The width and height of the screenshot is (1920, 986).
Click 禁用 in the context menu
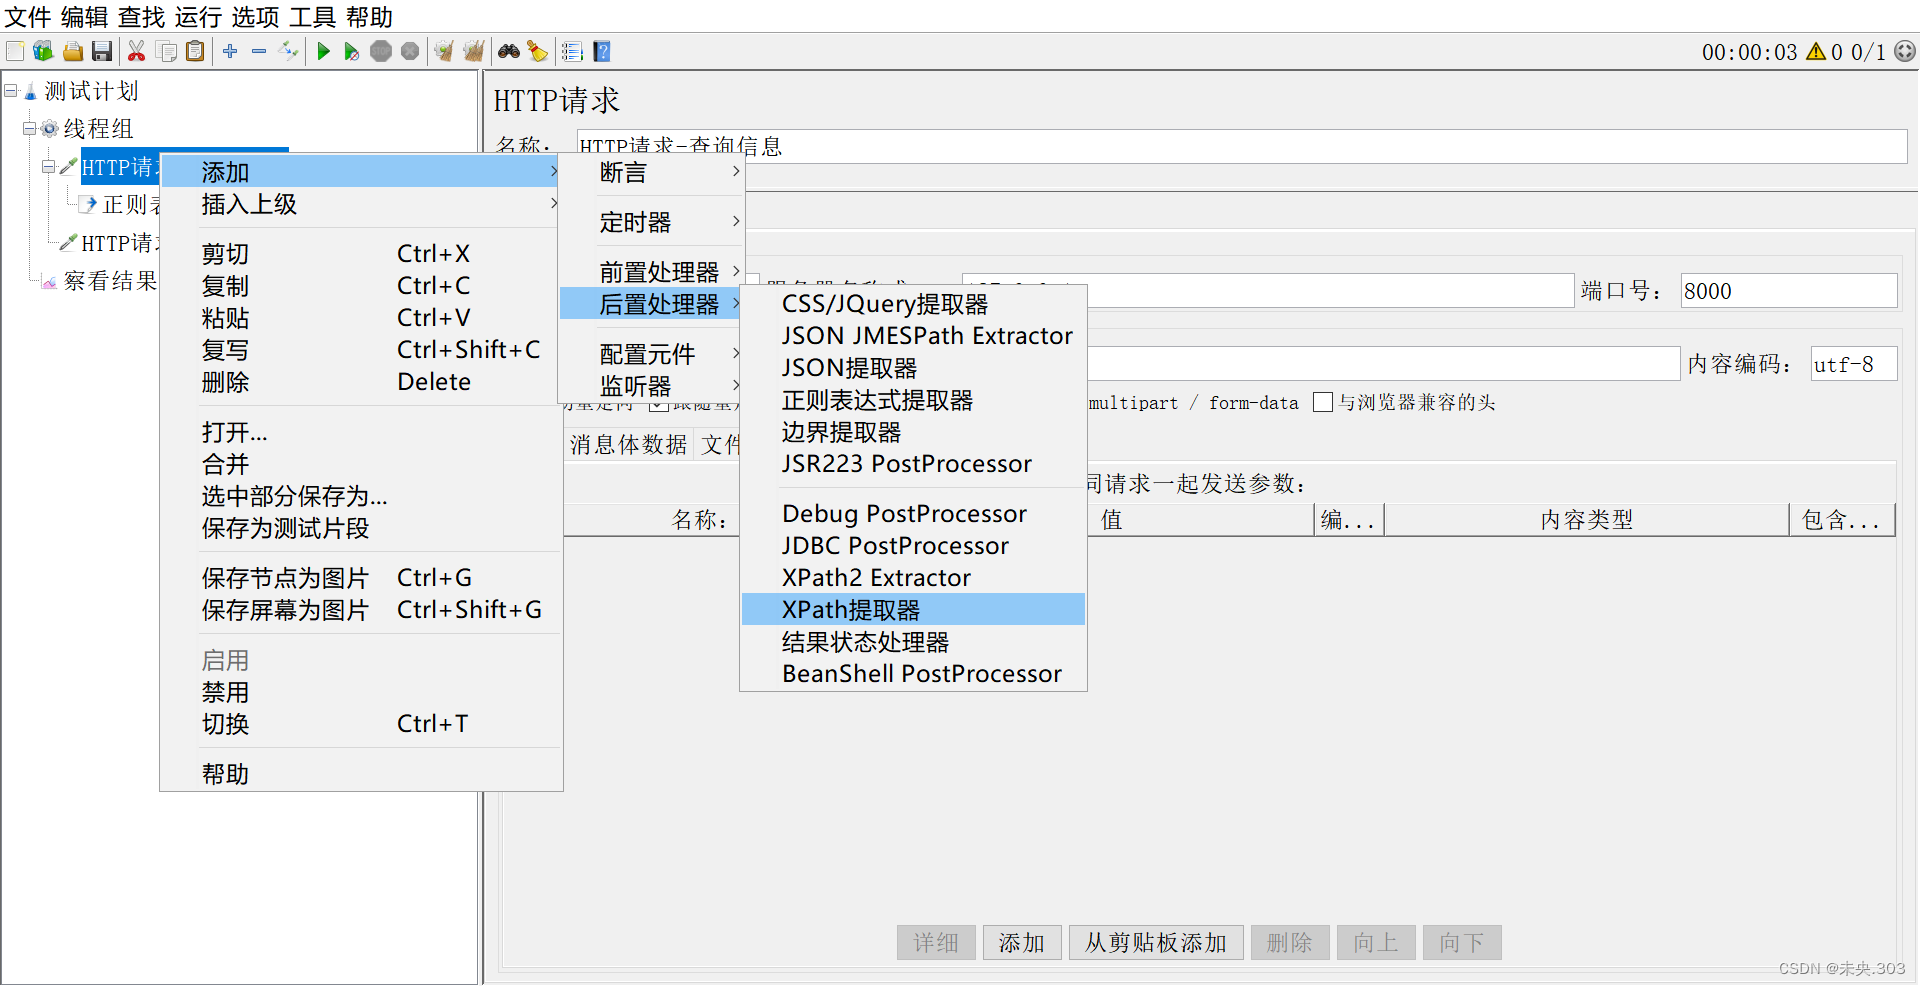(360, 692)
